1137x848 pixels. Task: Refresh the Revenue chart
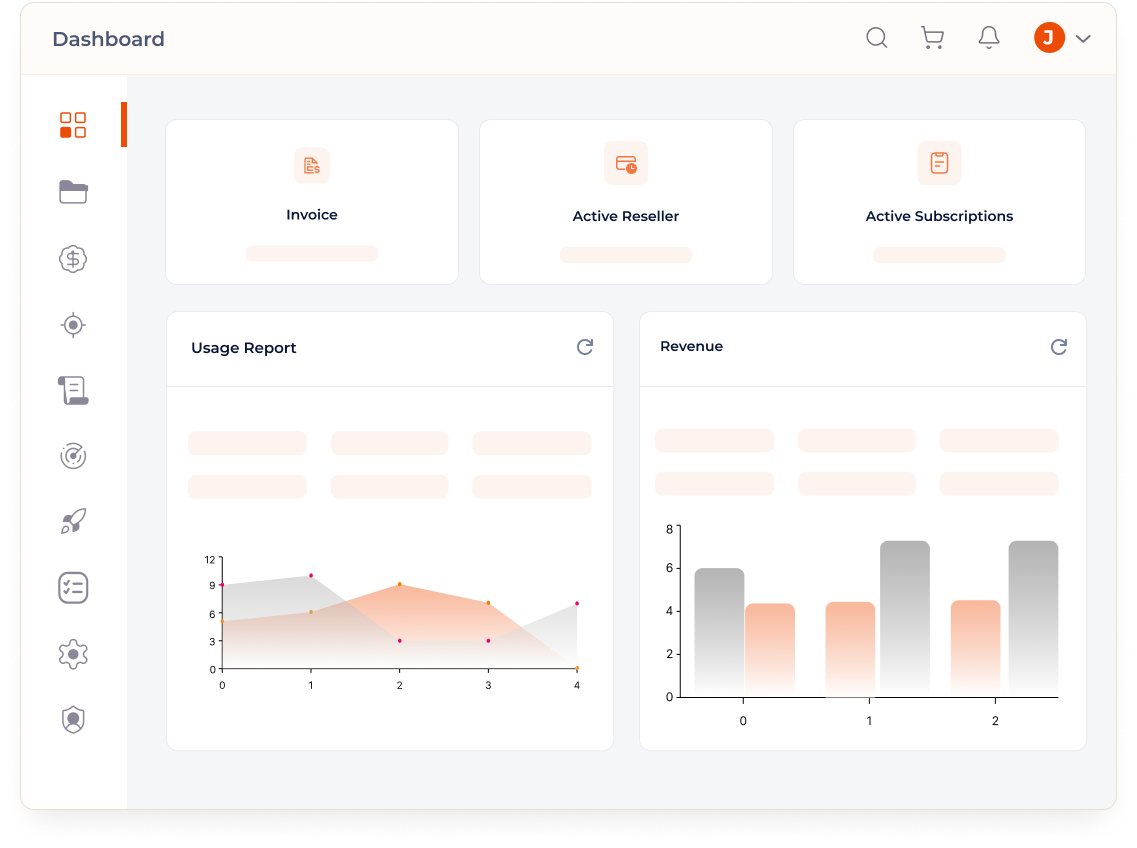pos(1059,347)
